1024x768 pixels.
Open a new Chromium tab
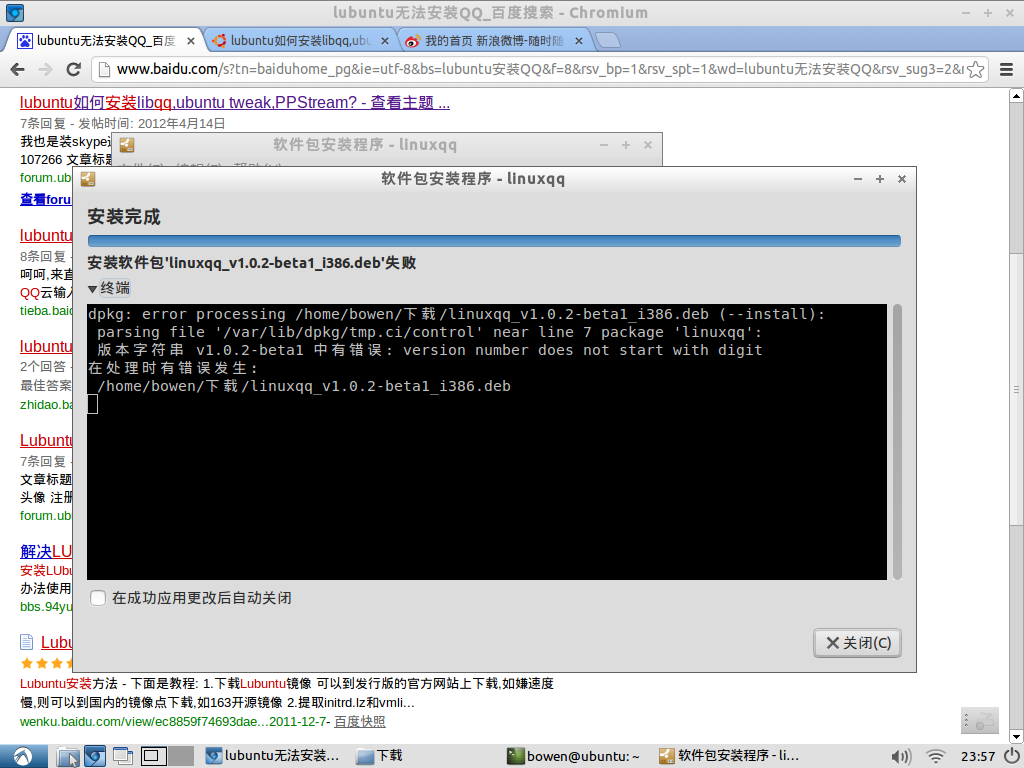point(608,40)
